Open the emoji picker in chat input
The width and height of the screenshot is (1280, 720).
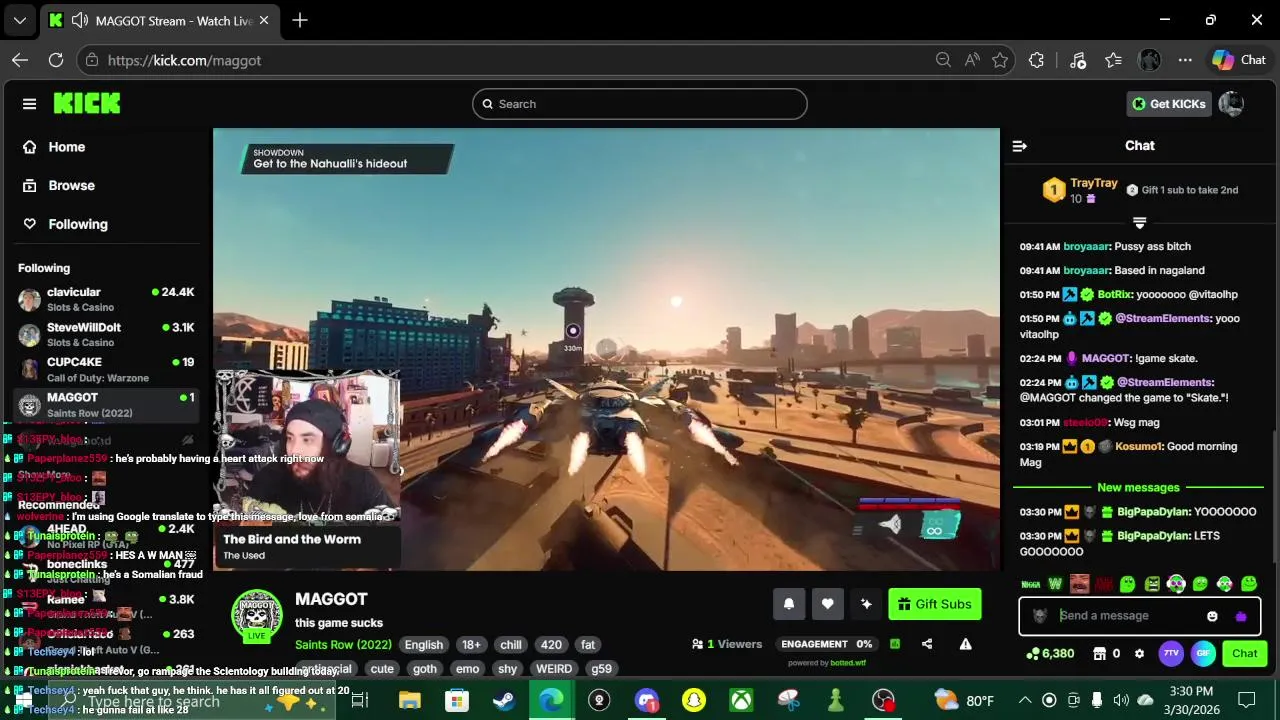click(1212, 616)
